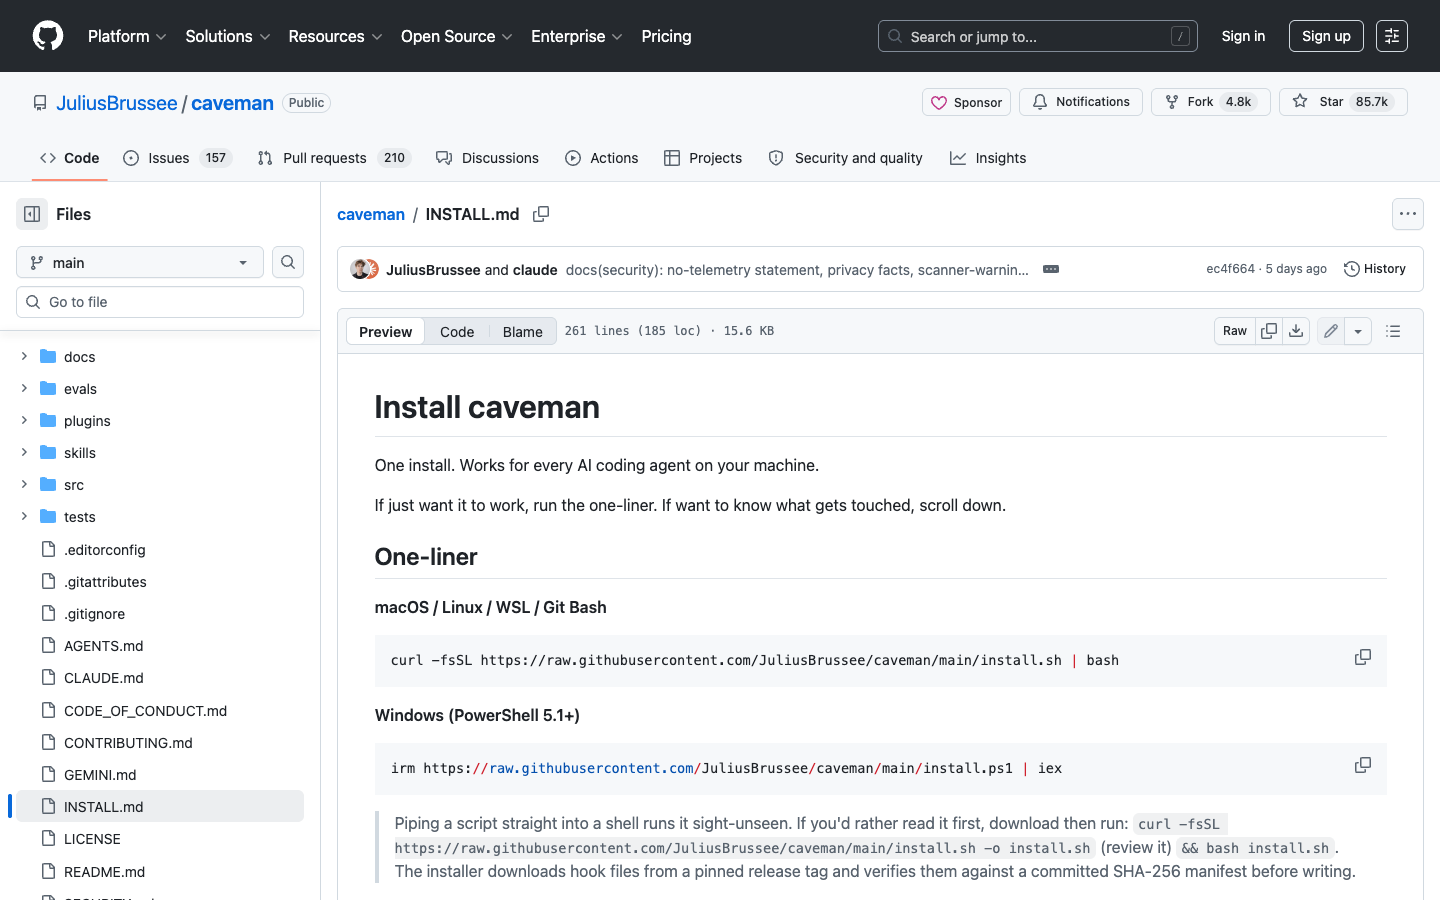This screenshot has width=1440, height=900.
Task: Expand the full commit message ellipsis
Action: point(1051,269)
